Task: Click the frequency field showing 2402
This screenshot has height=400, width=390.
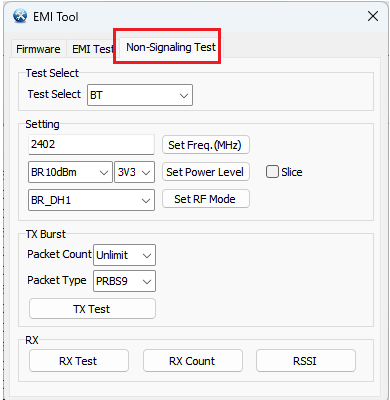Action: click(91, 144)
